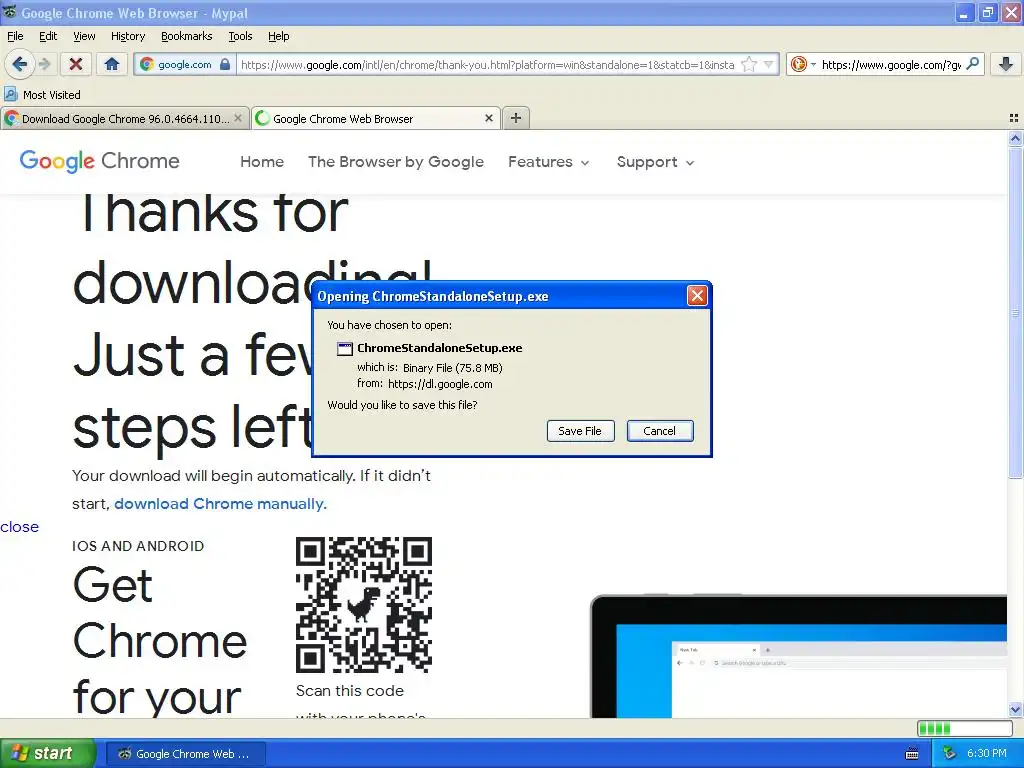Click the Chrome QR code image
The height and width of the screenshot is (768, 1024).
[364, 605]
